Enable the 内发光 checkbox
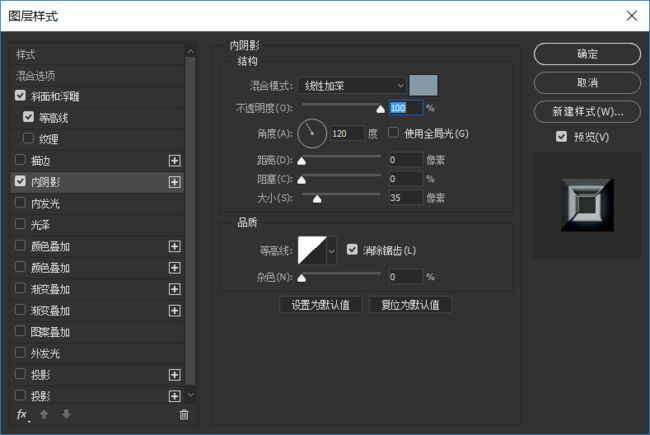This screenshot has width=650, height=435. tap(20, 203)
